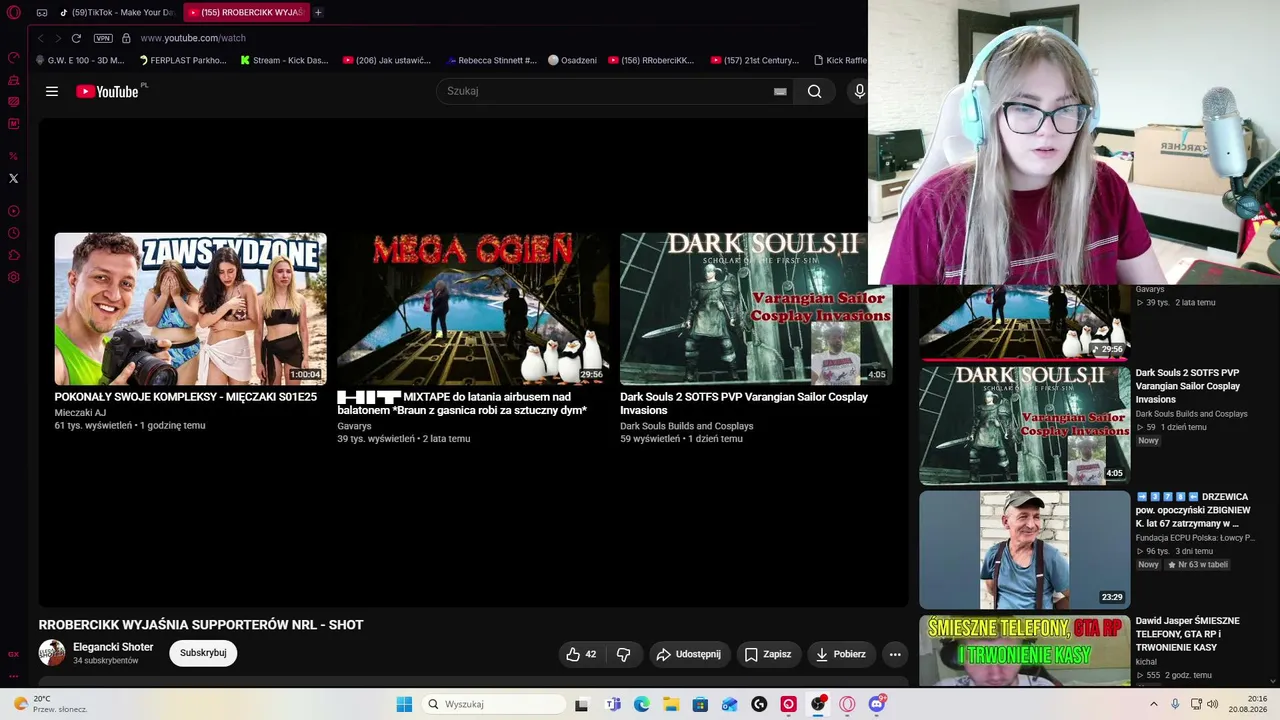Viewport: 1280px width, 720px height.
Task: Open GX Control speedometer in sidebar
Action: click(14, 57)
